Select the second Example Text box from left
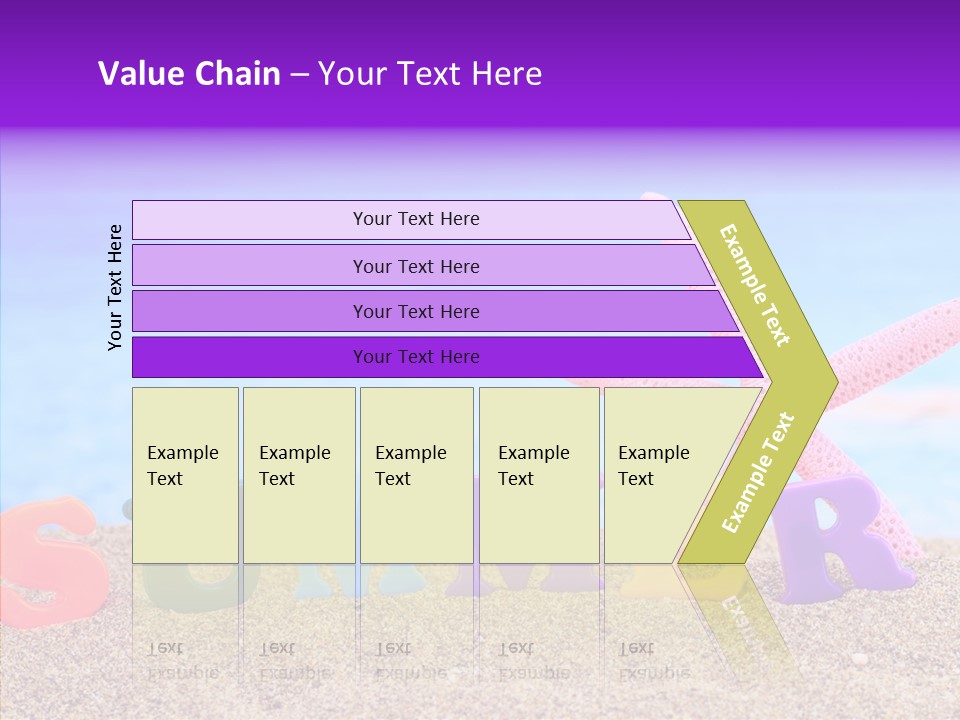The width and height of the screenshot is (960, 720). [x=299, y=474]
